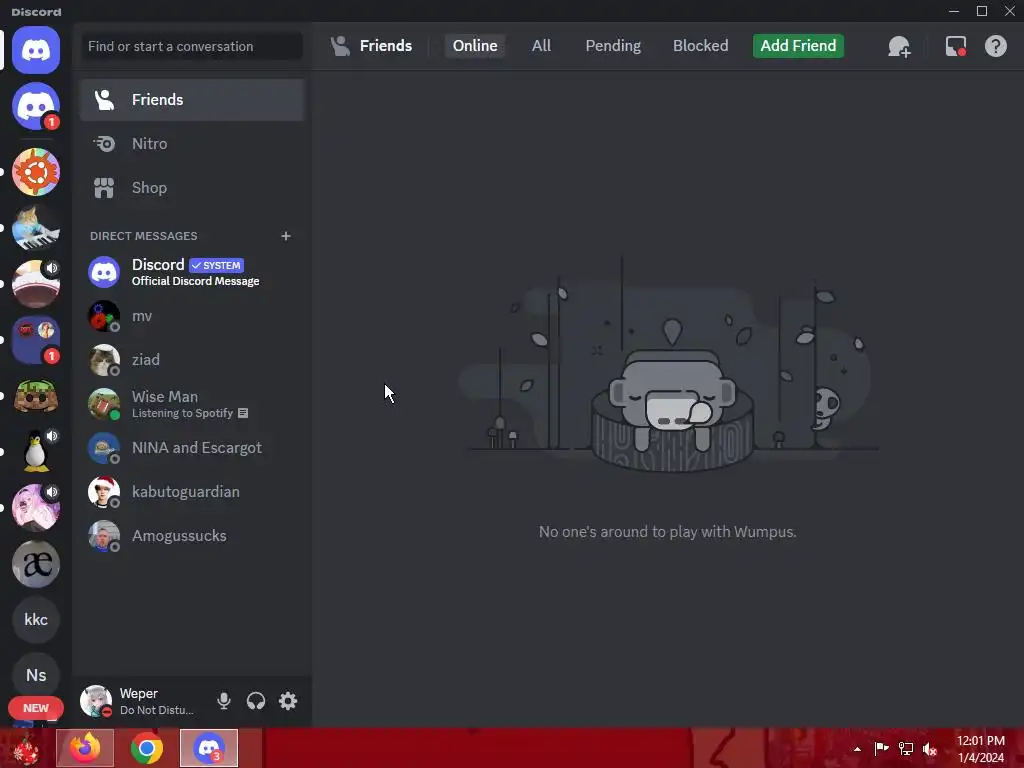Open Chrome from the taskbar
This screenshot has height=768, width=1024.
(x=147, y=748)
